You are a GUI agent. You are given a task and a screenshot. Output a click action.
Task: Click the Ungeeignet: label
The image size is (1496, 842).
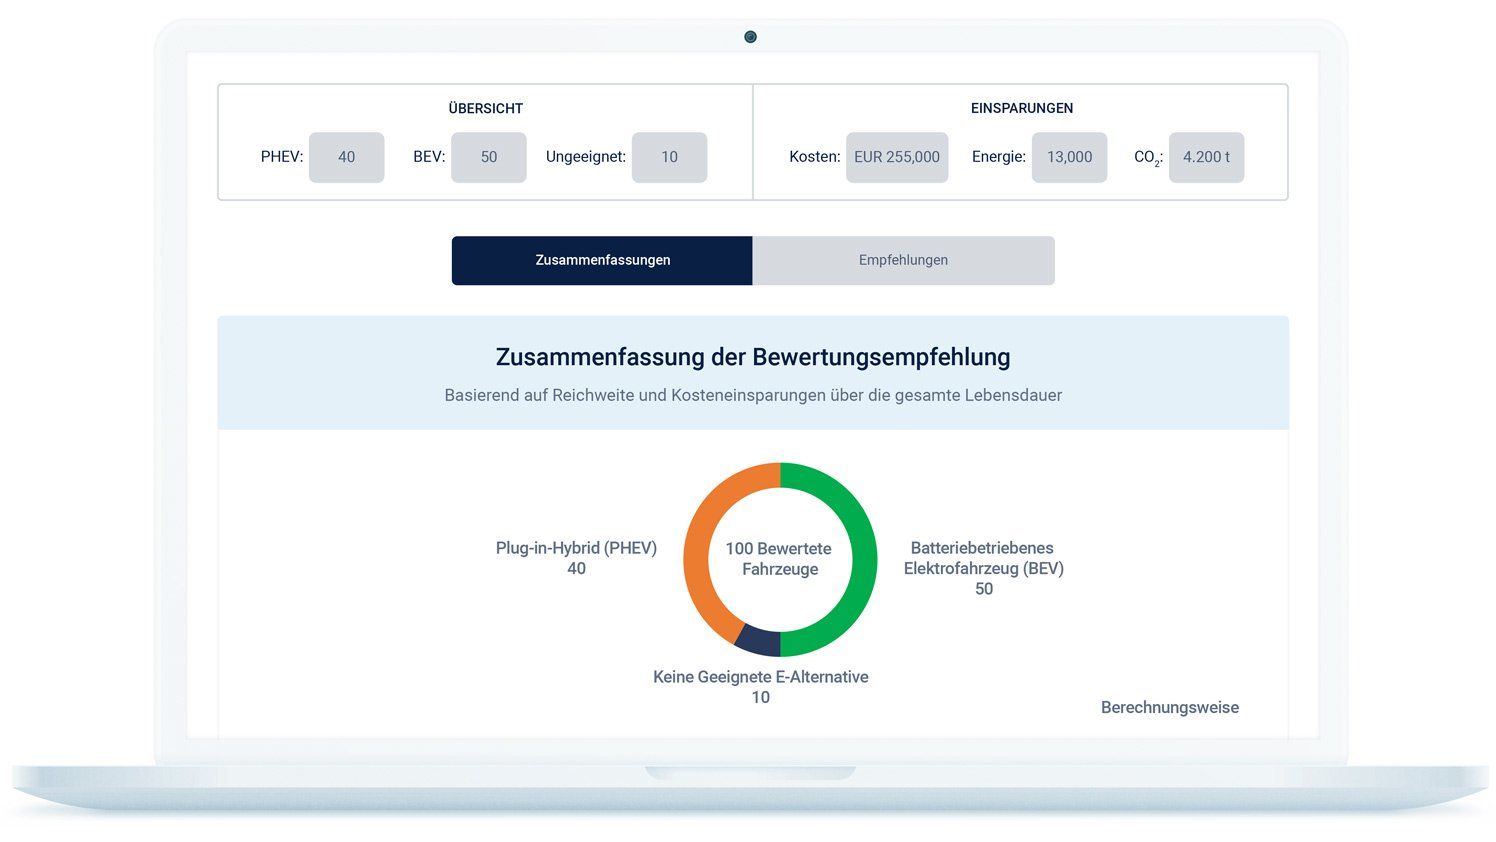(x=585, y=157)
